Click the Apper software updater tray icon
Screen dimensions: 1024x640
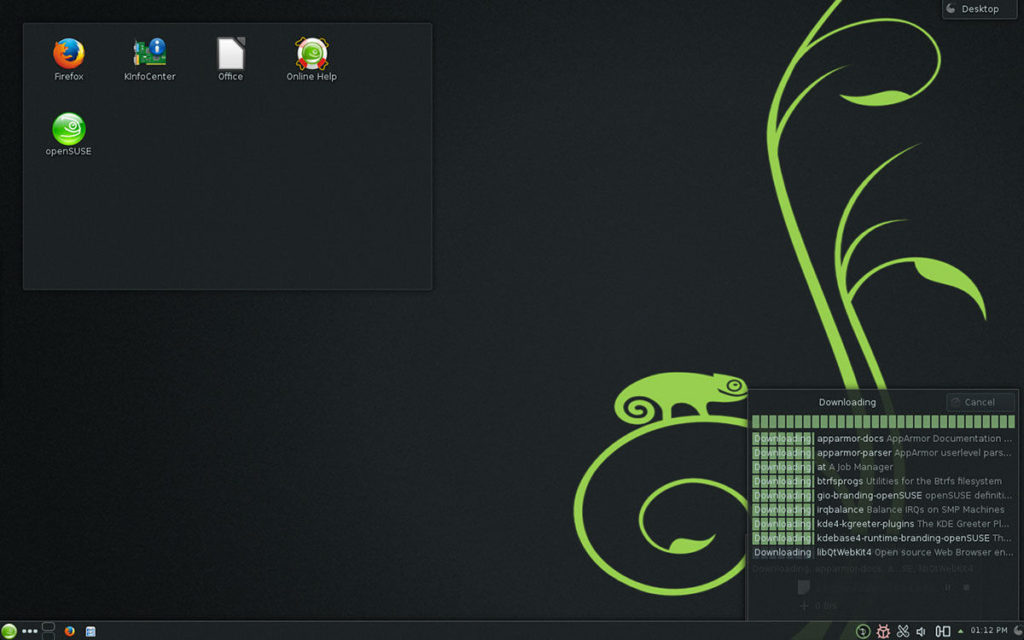(862, 630)
